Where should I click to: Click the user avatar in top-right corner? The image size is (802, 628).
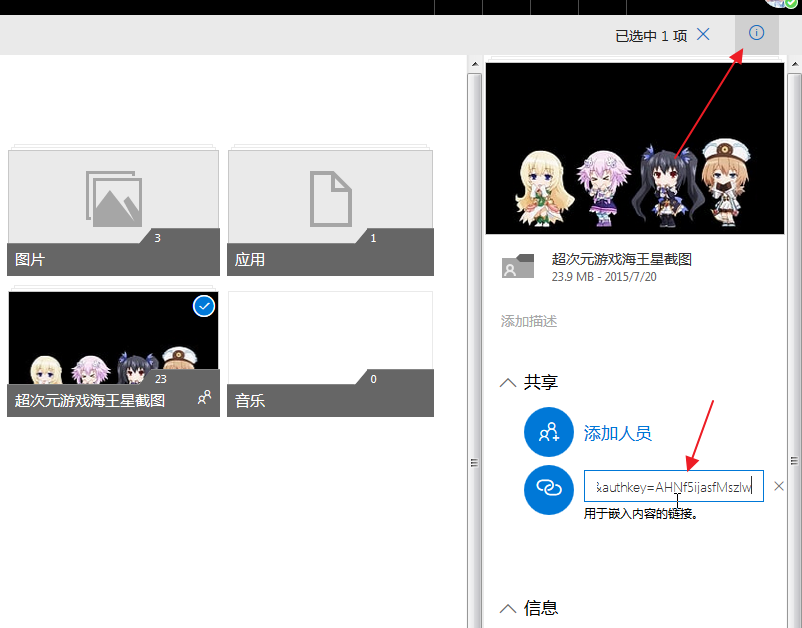click(780, 3)
